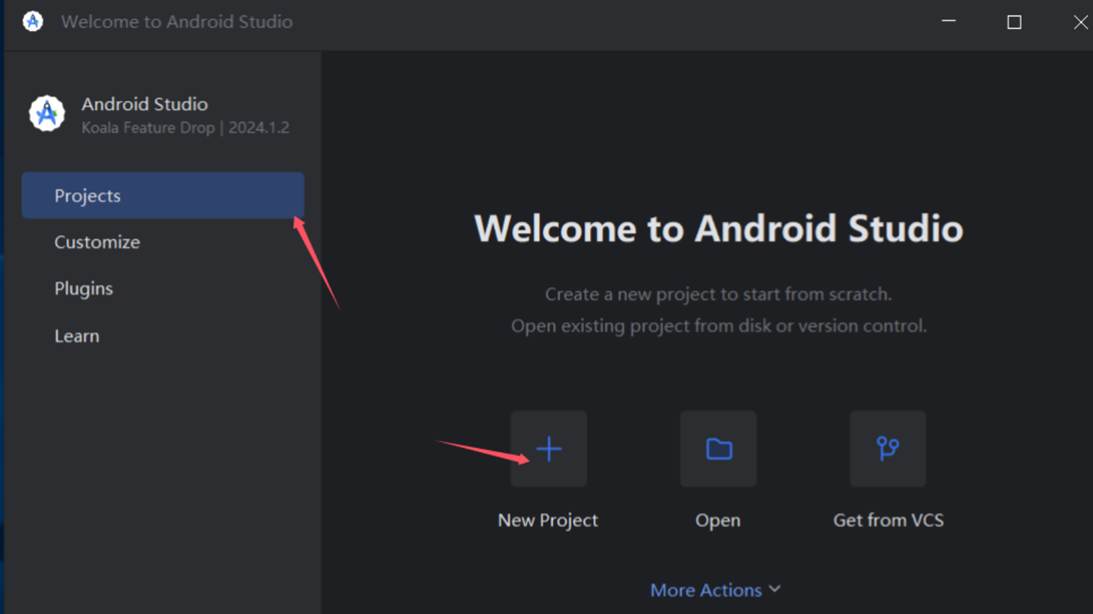Select the Projects tab

[x=163, y=196]
